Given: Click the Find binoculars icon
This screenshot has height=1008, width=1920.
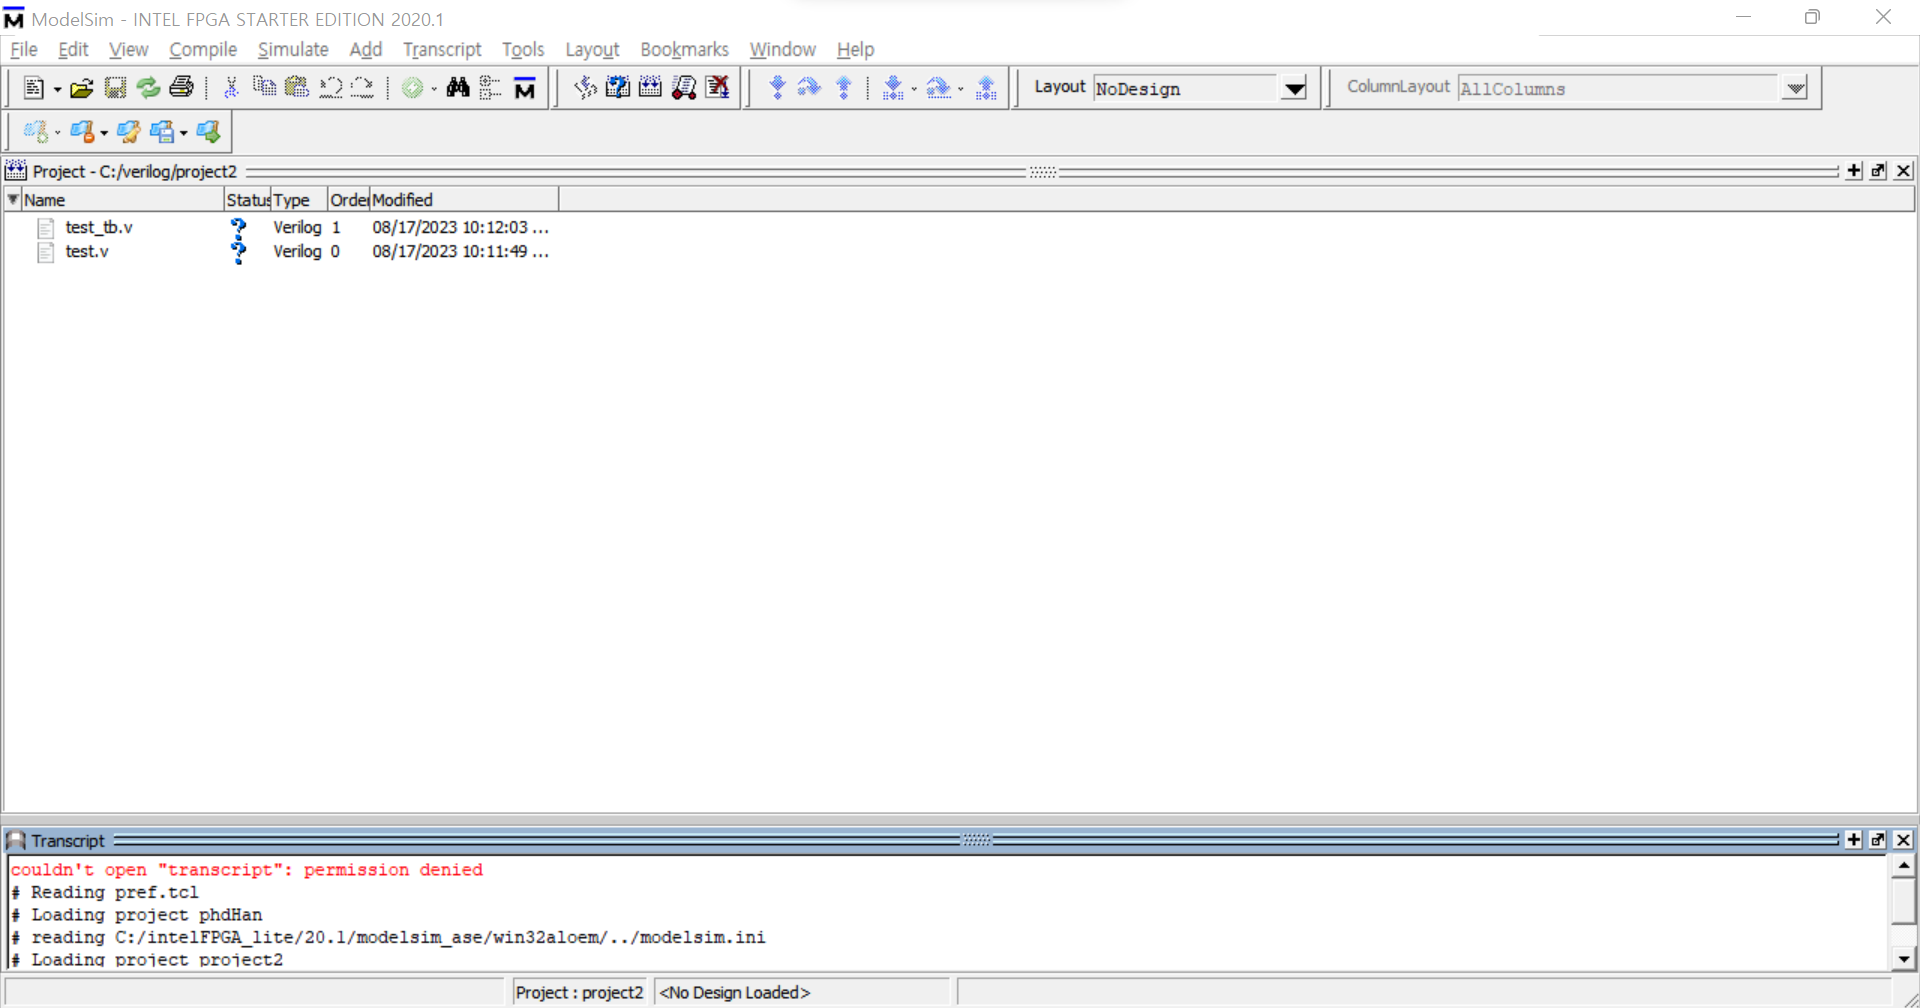Looking at the screenshot, I should pos(458,88).
